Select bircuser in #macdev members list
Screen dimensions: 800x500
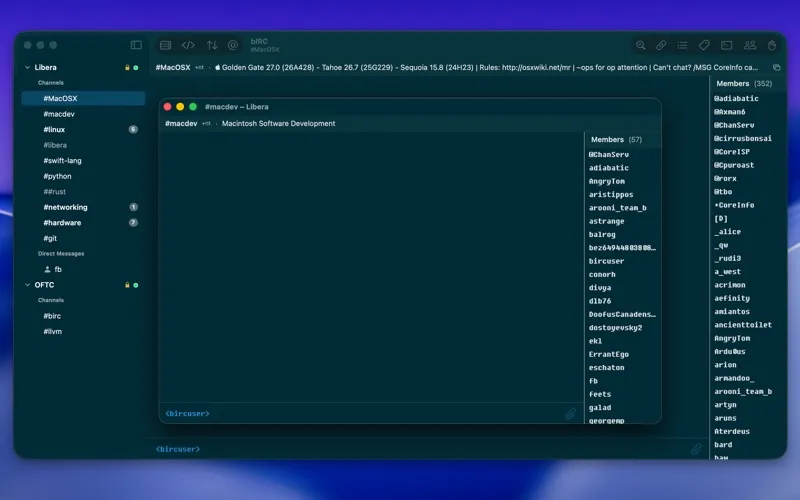[606, 261]
